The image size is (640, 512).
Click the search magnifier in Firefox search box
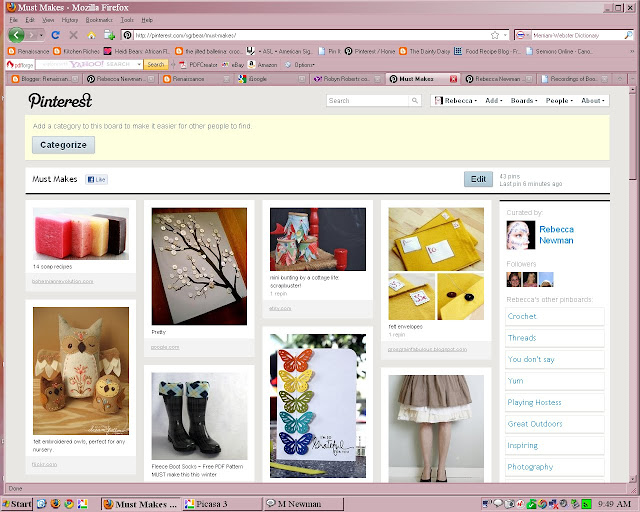(628, 35)
